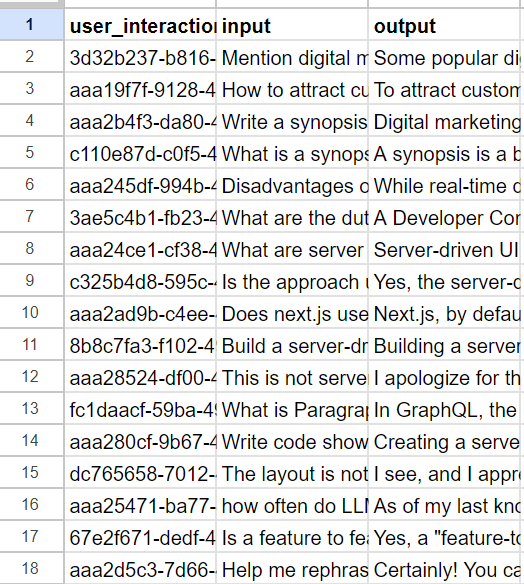Click input cell 'How to attract cu'
The width and height of the screenshot is (524, 584).
click(x=292, y=89)
